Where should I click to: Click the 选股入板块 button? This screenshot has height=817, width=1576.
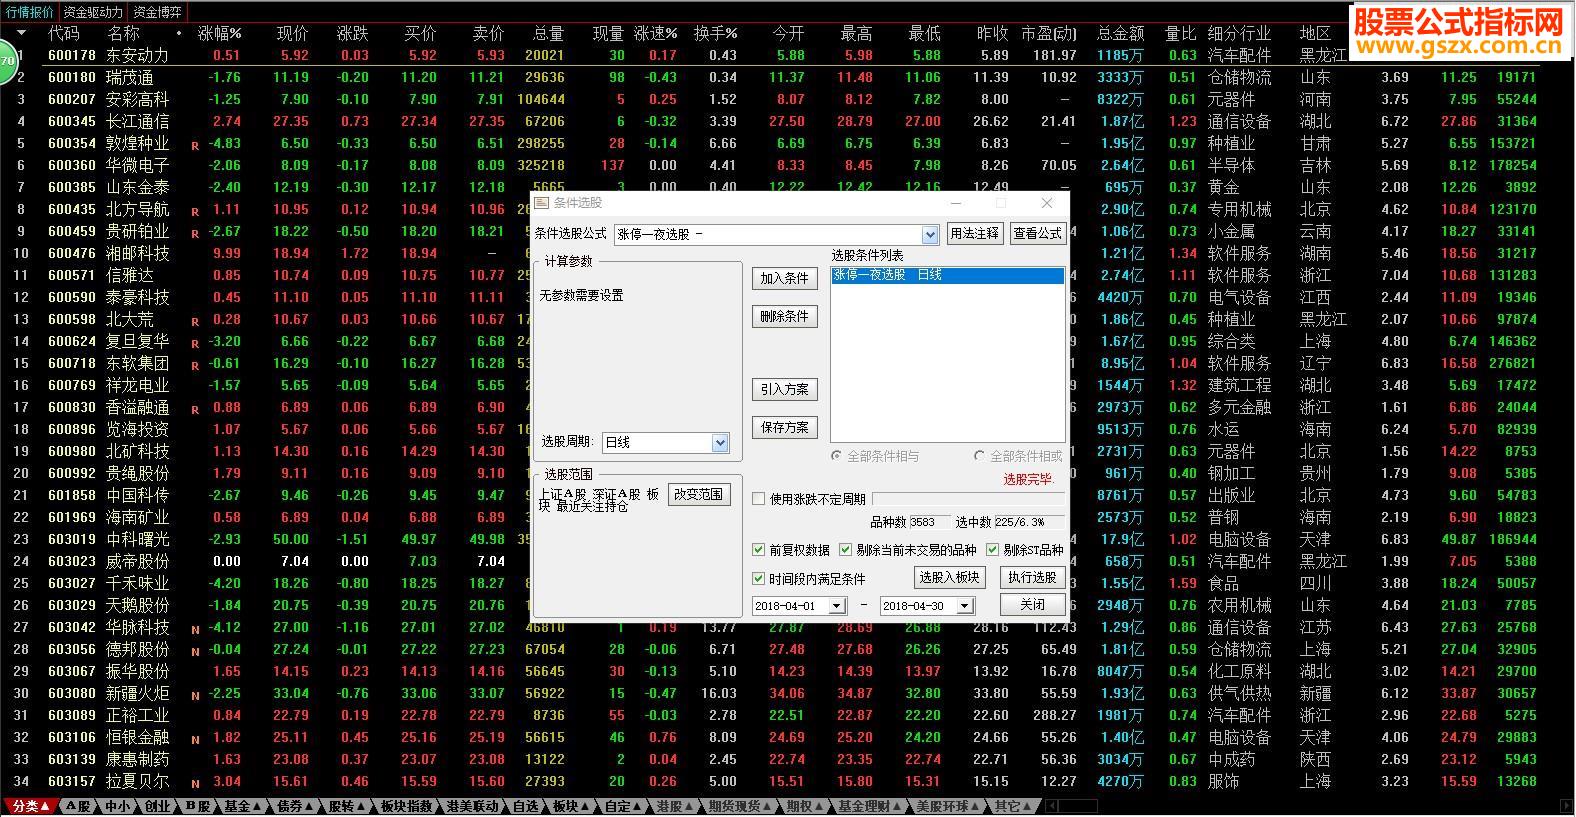click(x=950, y=577)
